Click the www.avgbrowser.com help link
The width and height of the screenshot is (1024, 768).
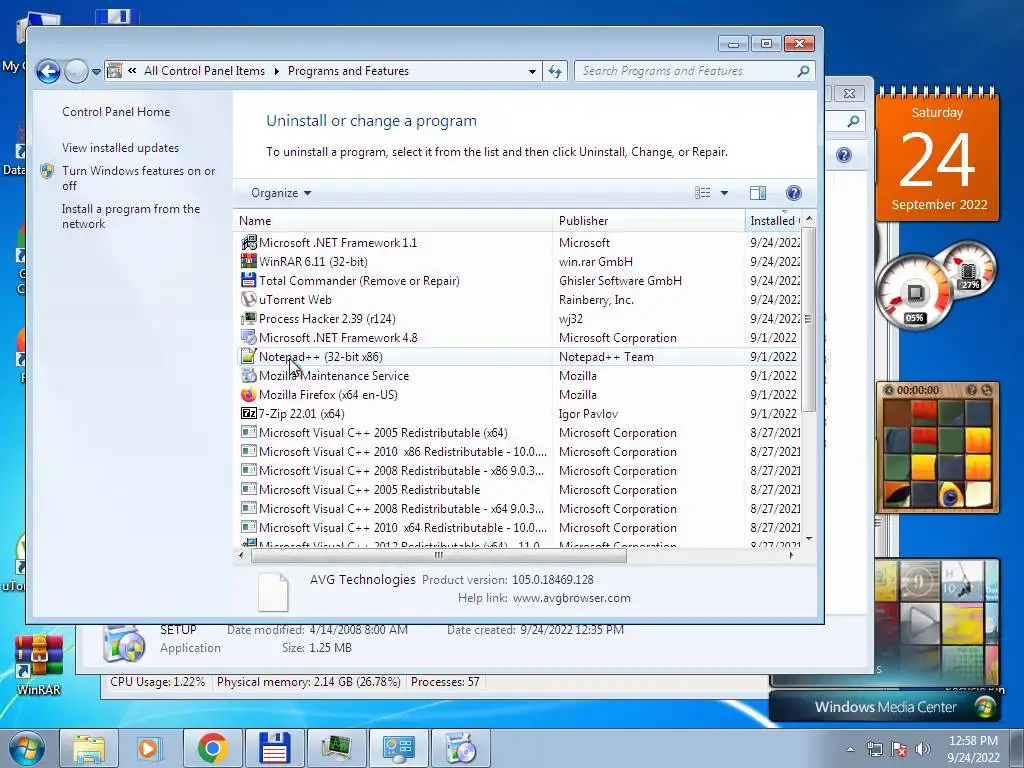click(572, 598)
